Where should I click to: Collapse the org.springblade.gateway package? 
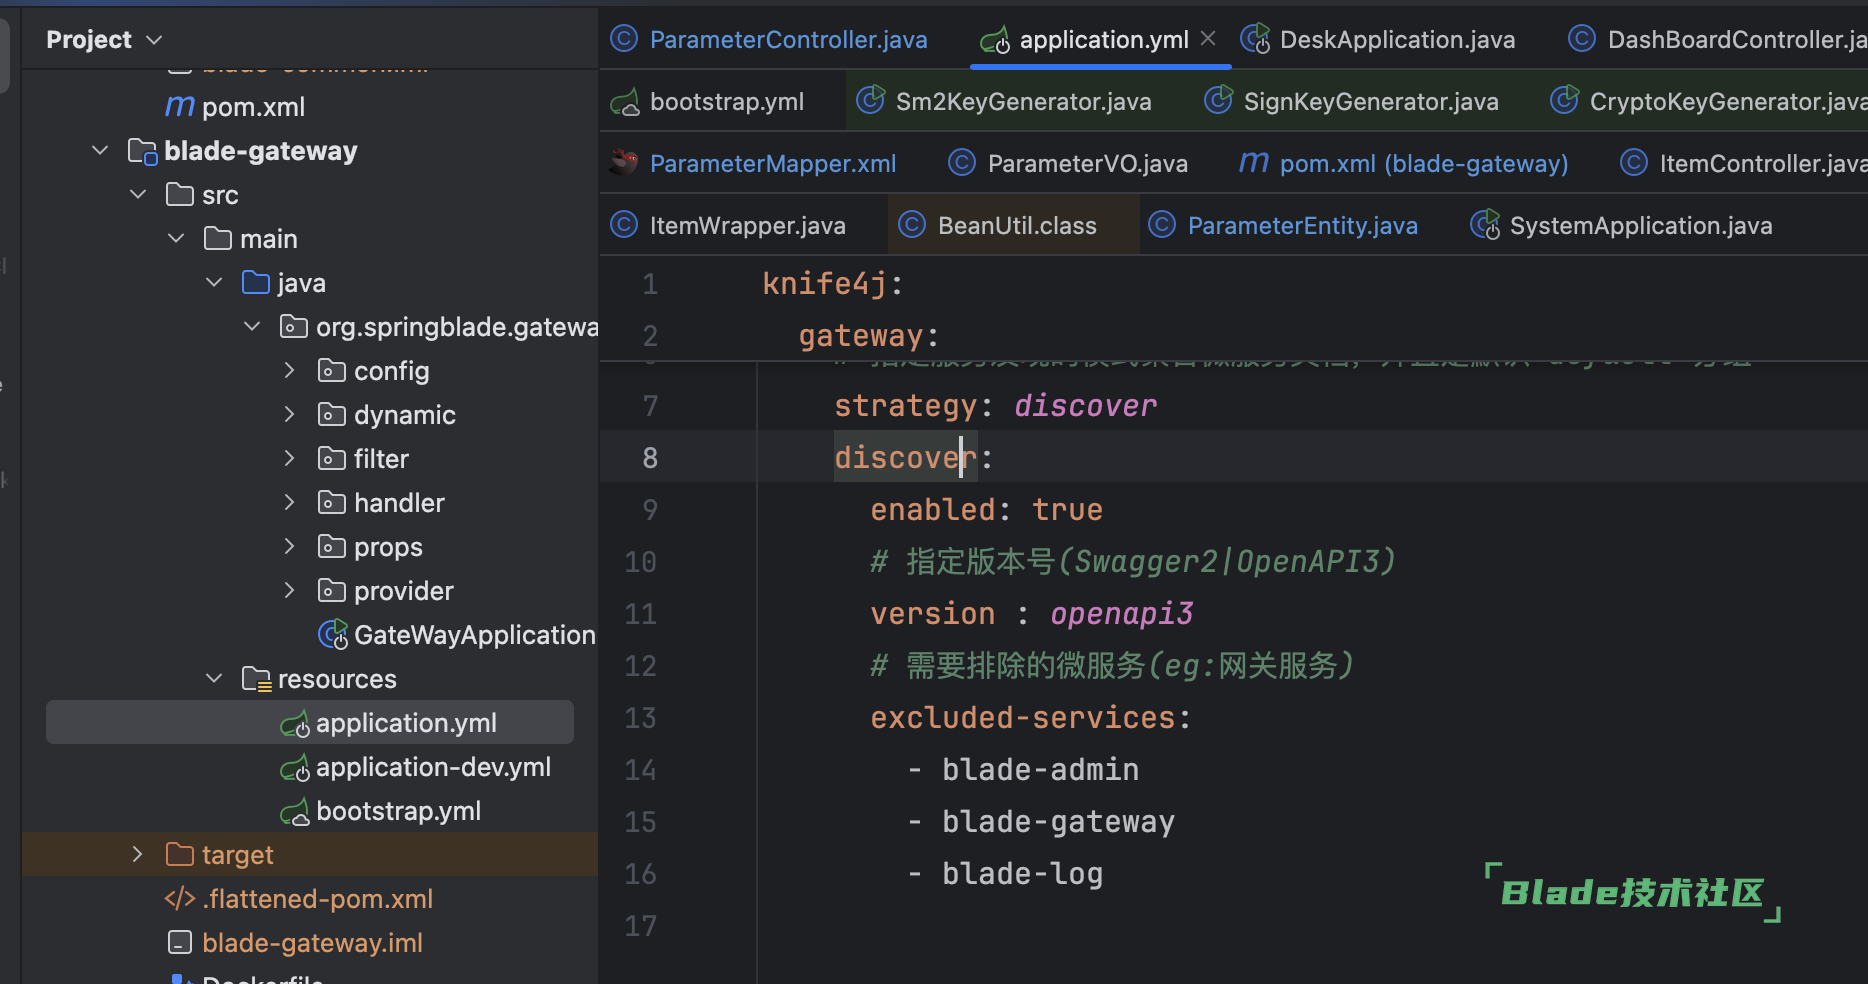tap(252, 327)
